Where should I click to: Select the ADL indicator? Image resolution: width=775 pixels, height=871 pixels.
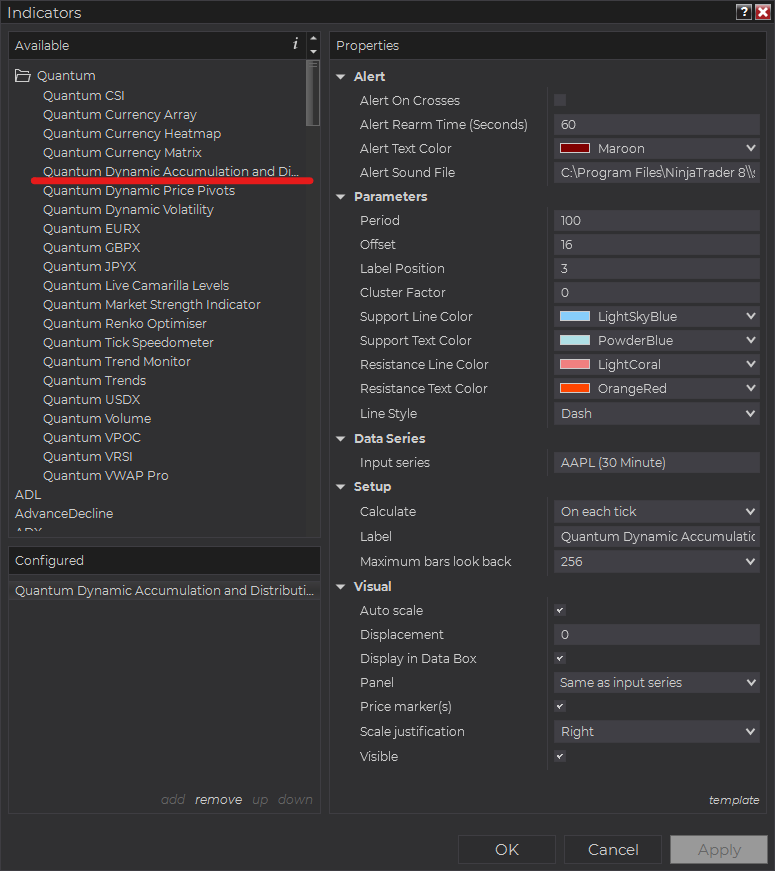[28, 494]
